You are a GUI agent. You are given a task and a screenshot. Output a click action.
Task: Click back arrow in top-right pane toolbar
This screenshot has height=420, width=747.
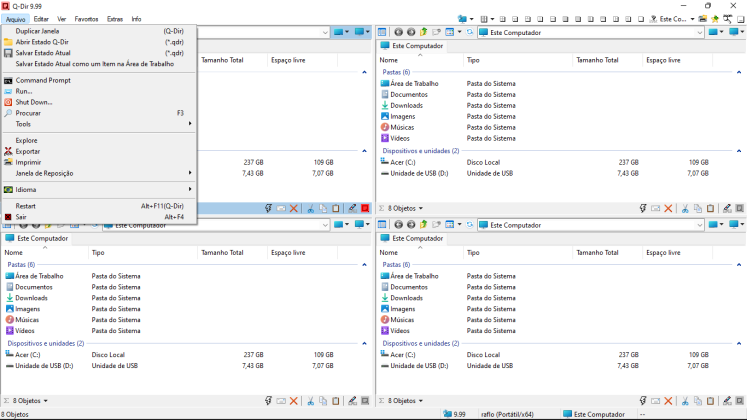(398, 32)
